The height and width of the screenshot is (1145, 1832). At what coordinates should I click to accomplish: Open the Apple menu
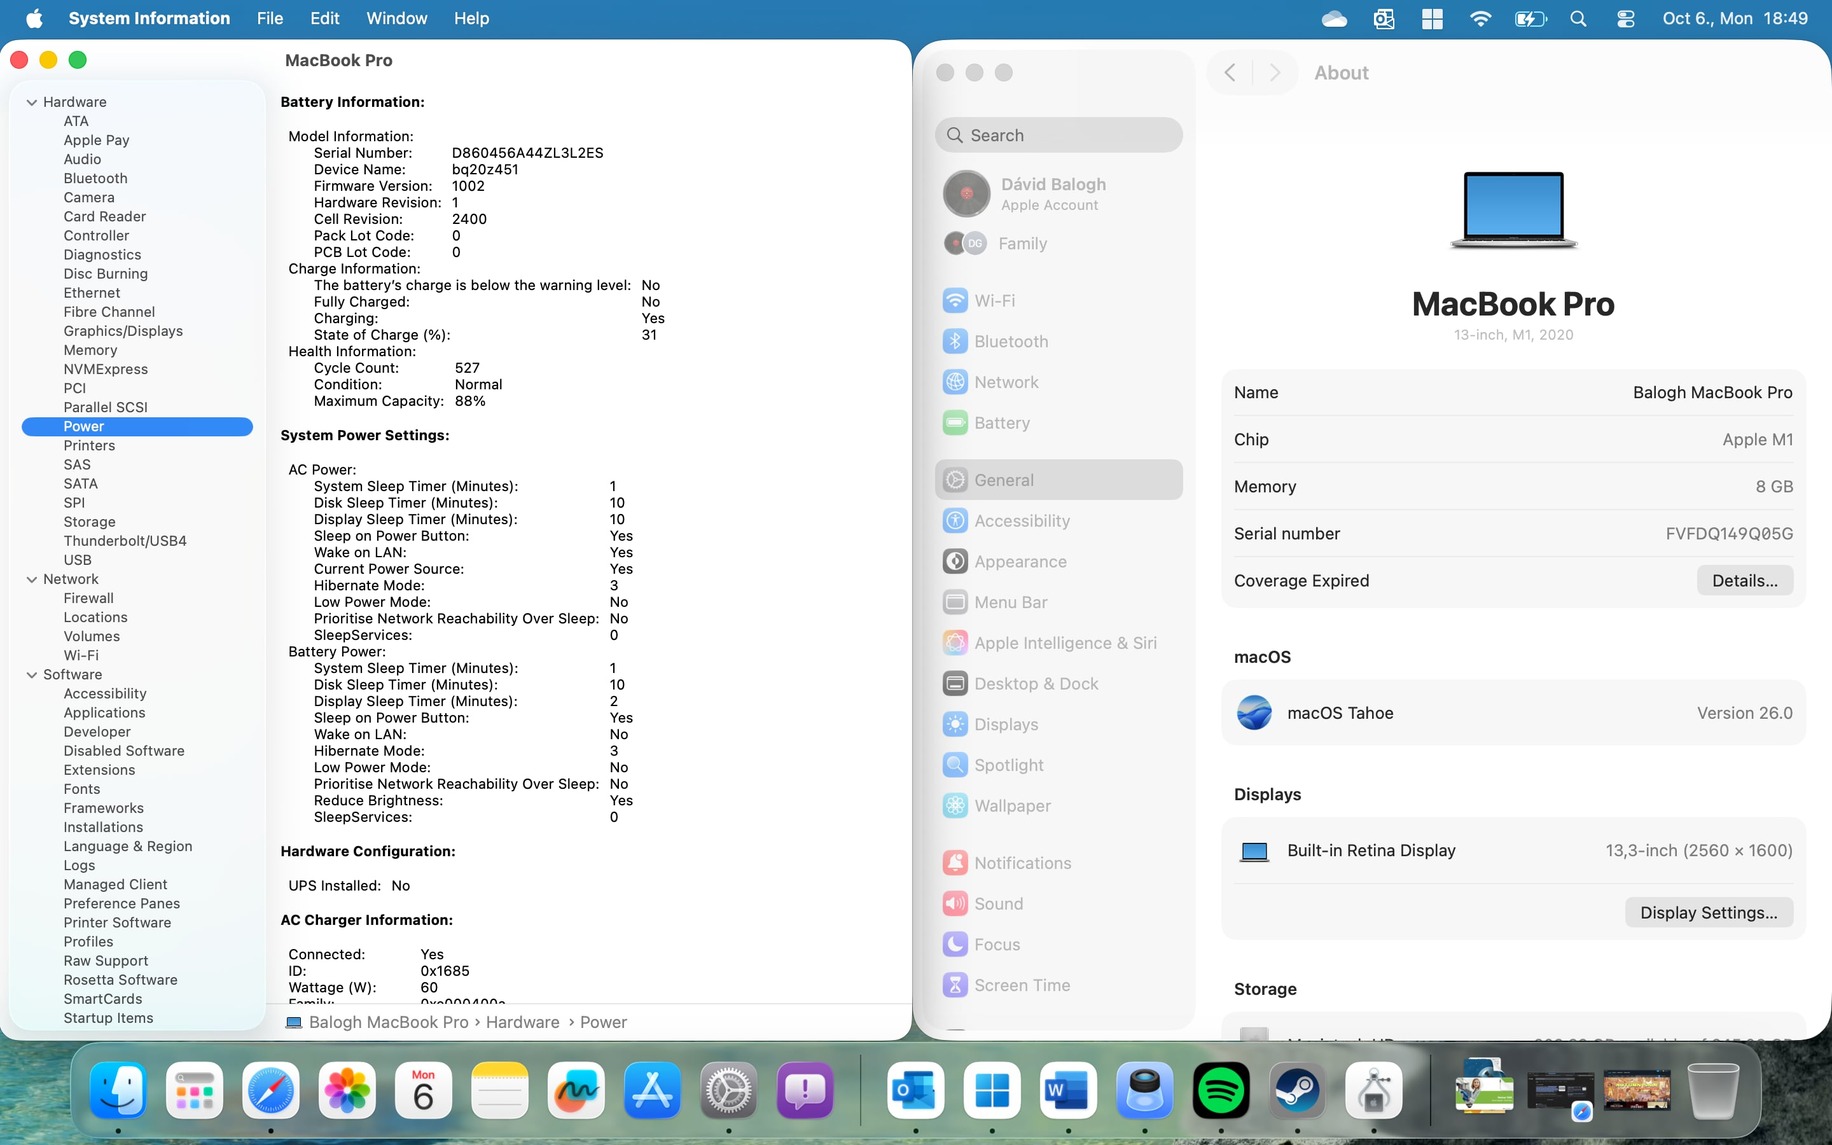[x=34, y=19]
